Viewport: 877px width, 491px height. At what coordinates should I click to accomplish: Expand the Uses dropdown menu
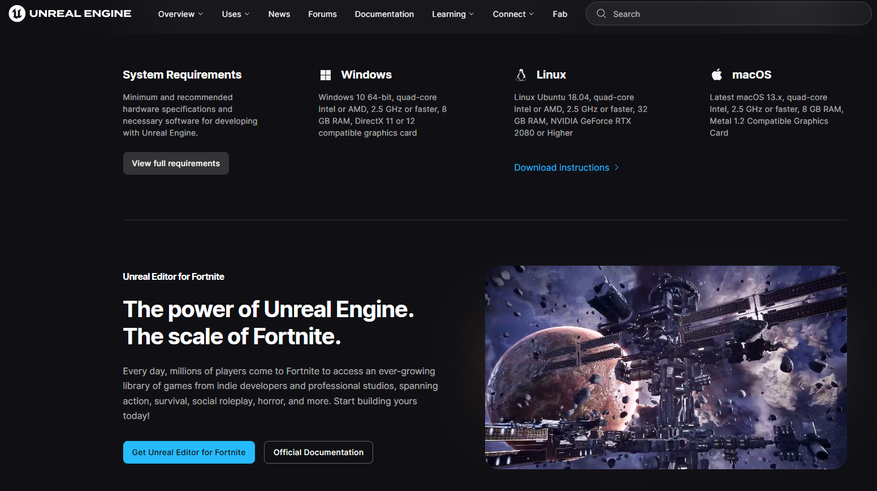(x=235, y=14)
